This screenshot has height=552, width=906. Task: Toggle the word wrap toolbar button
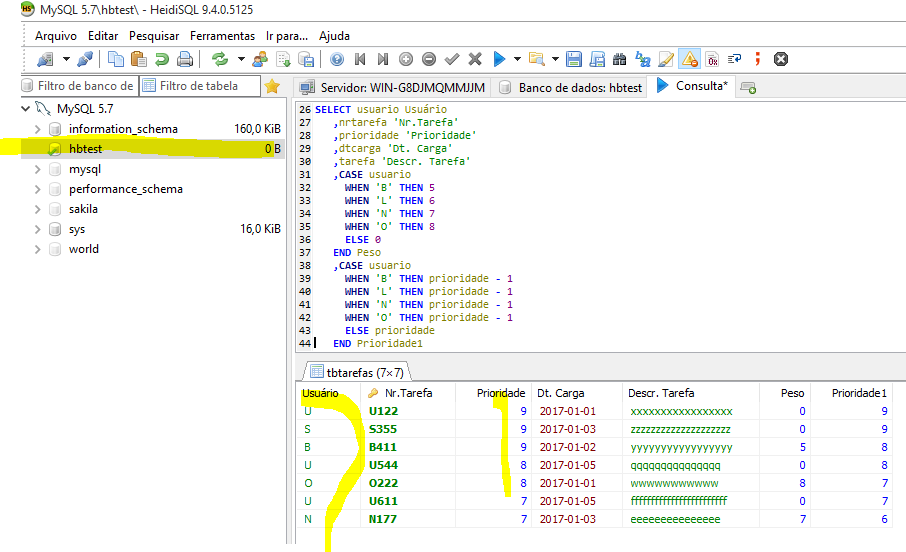coord(734,59)
